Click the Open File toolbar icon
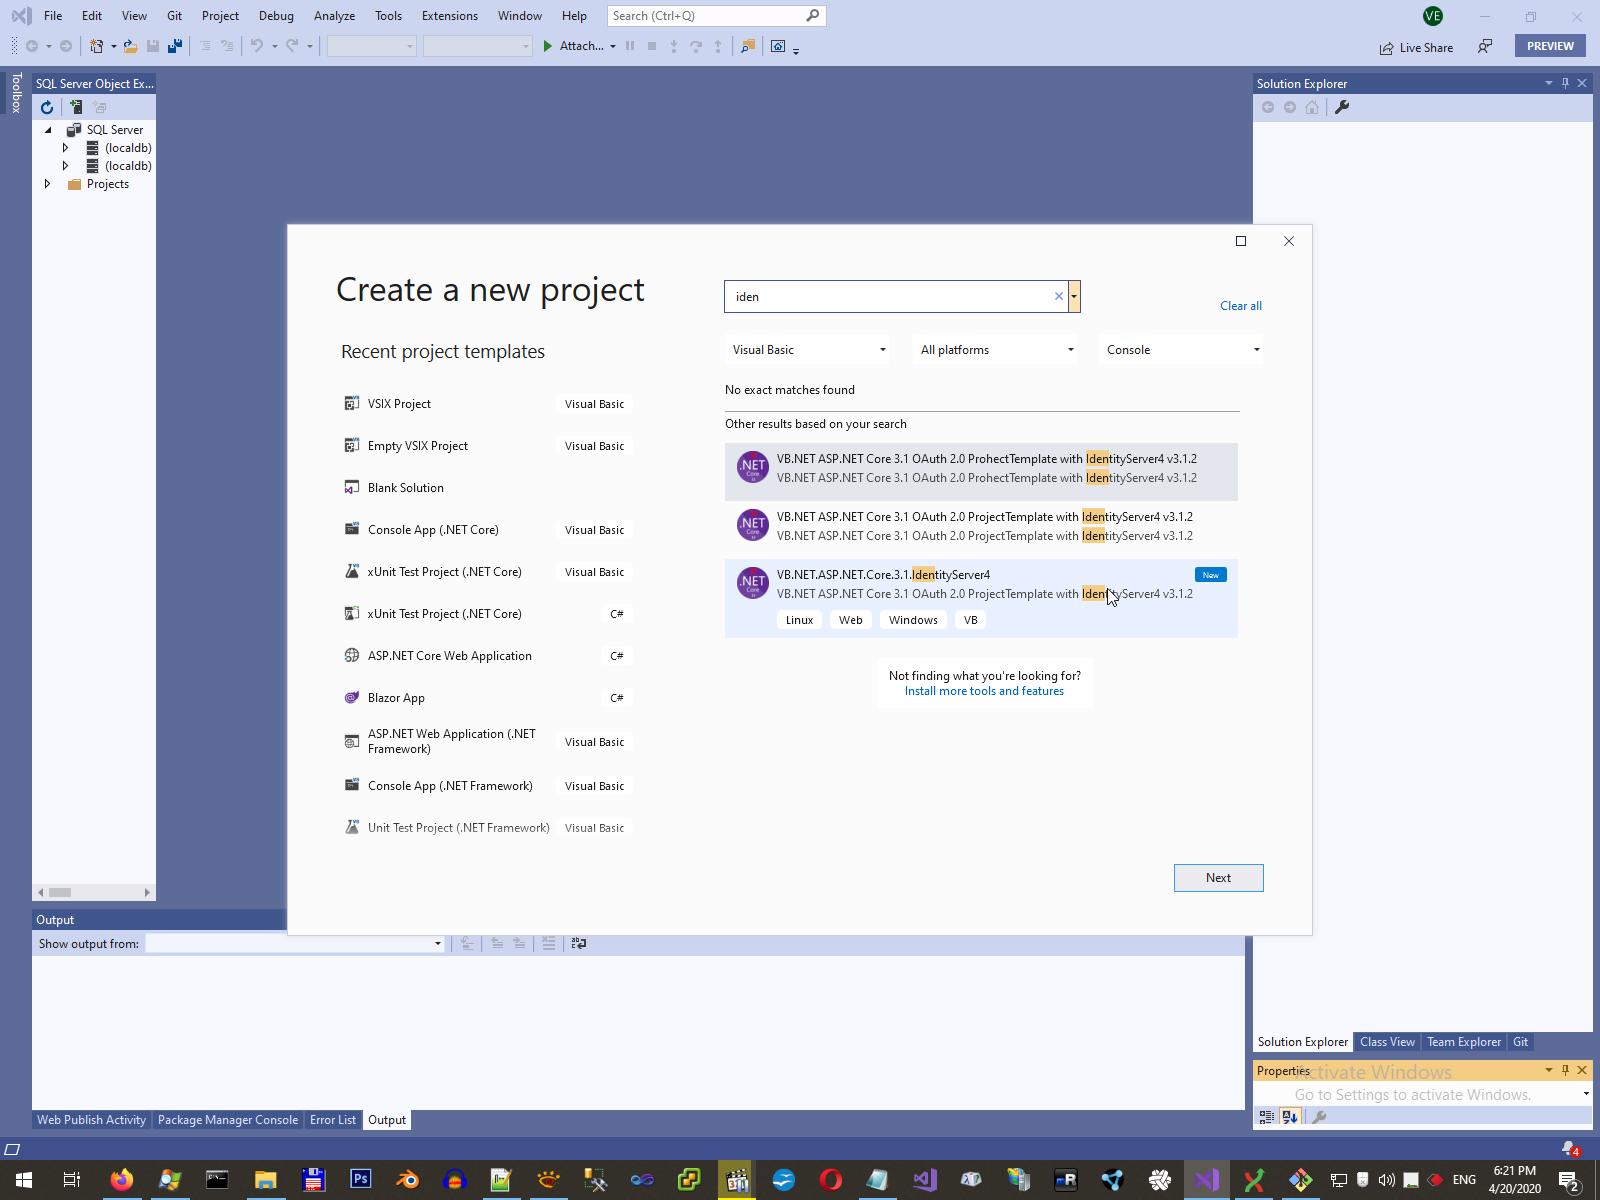 click(131, 46)
